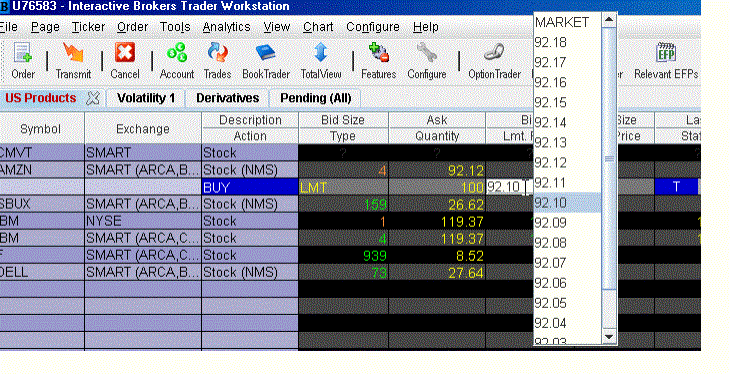Transmit the order using the Transmit icon
This screenshot has width=730, height=374.
(x=73, y=61)
